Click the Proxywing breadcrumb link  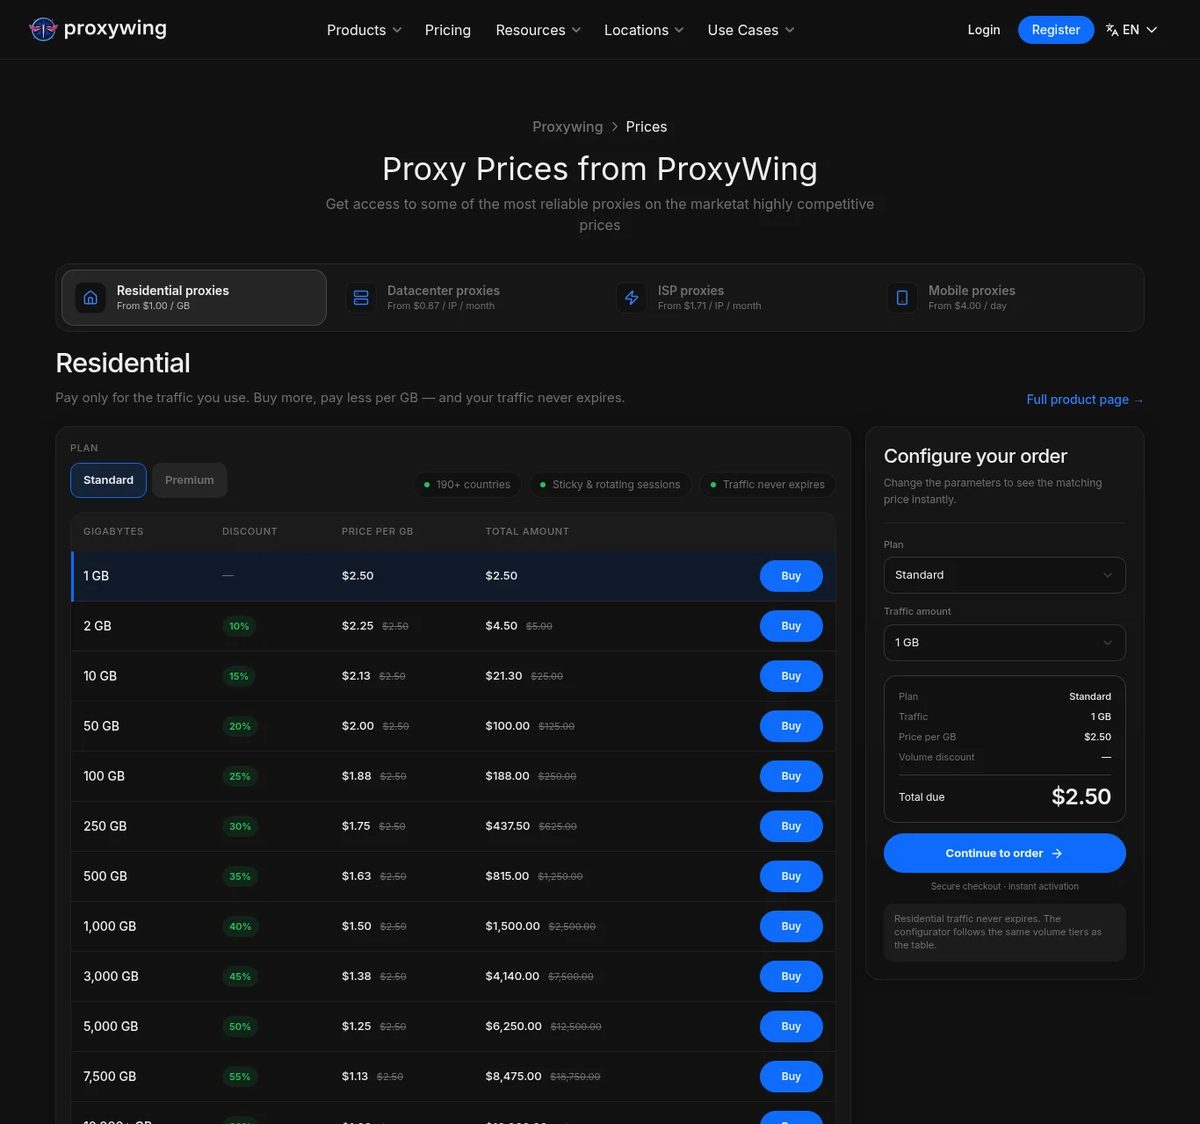pos(567,127)
